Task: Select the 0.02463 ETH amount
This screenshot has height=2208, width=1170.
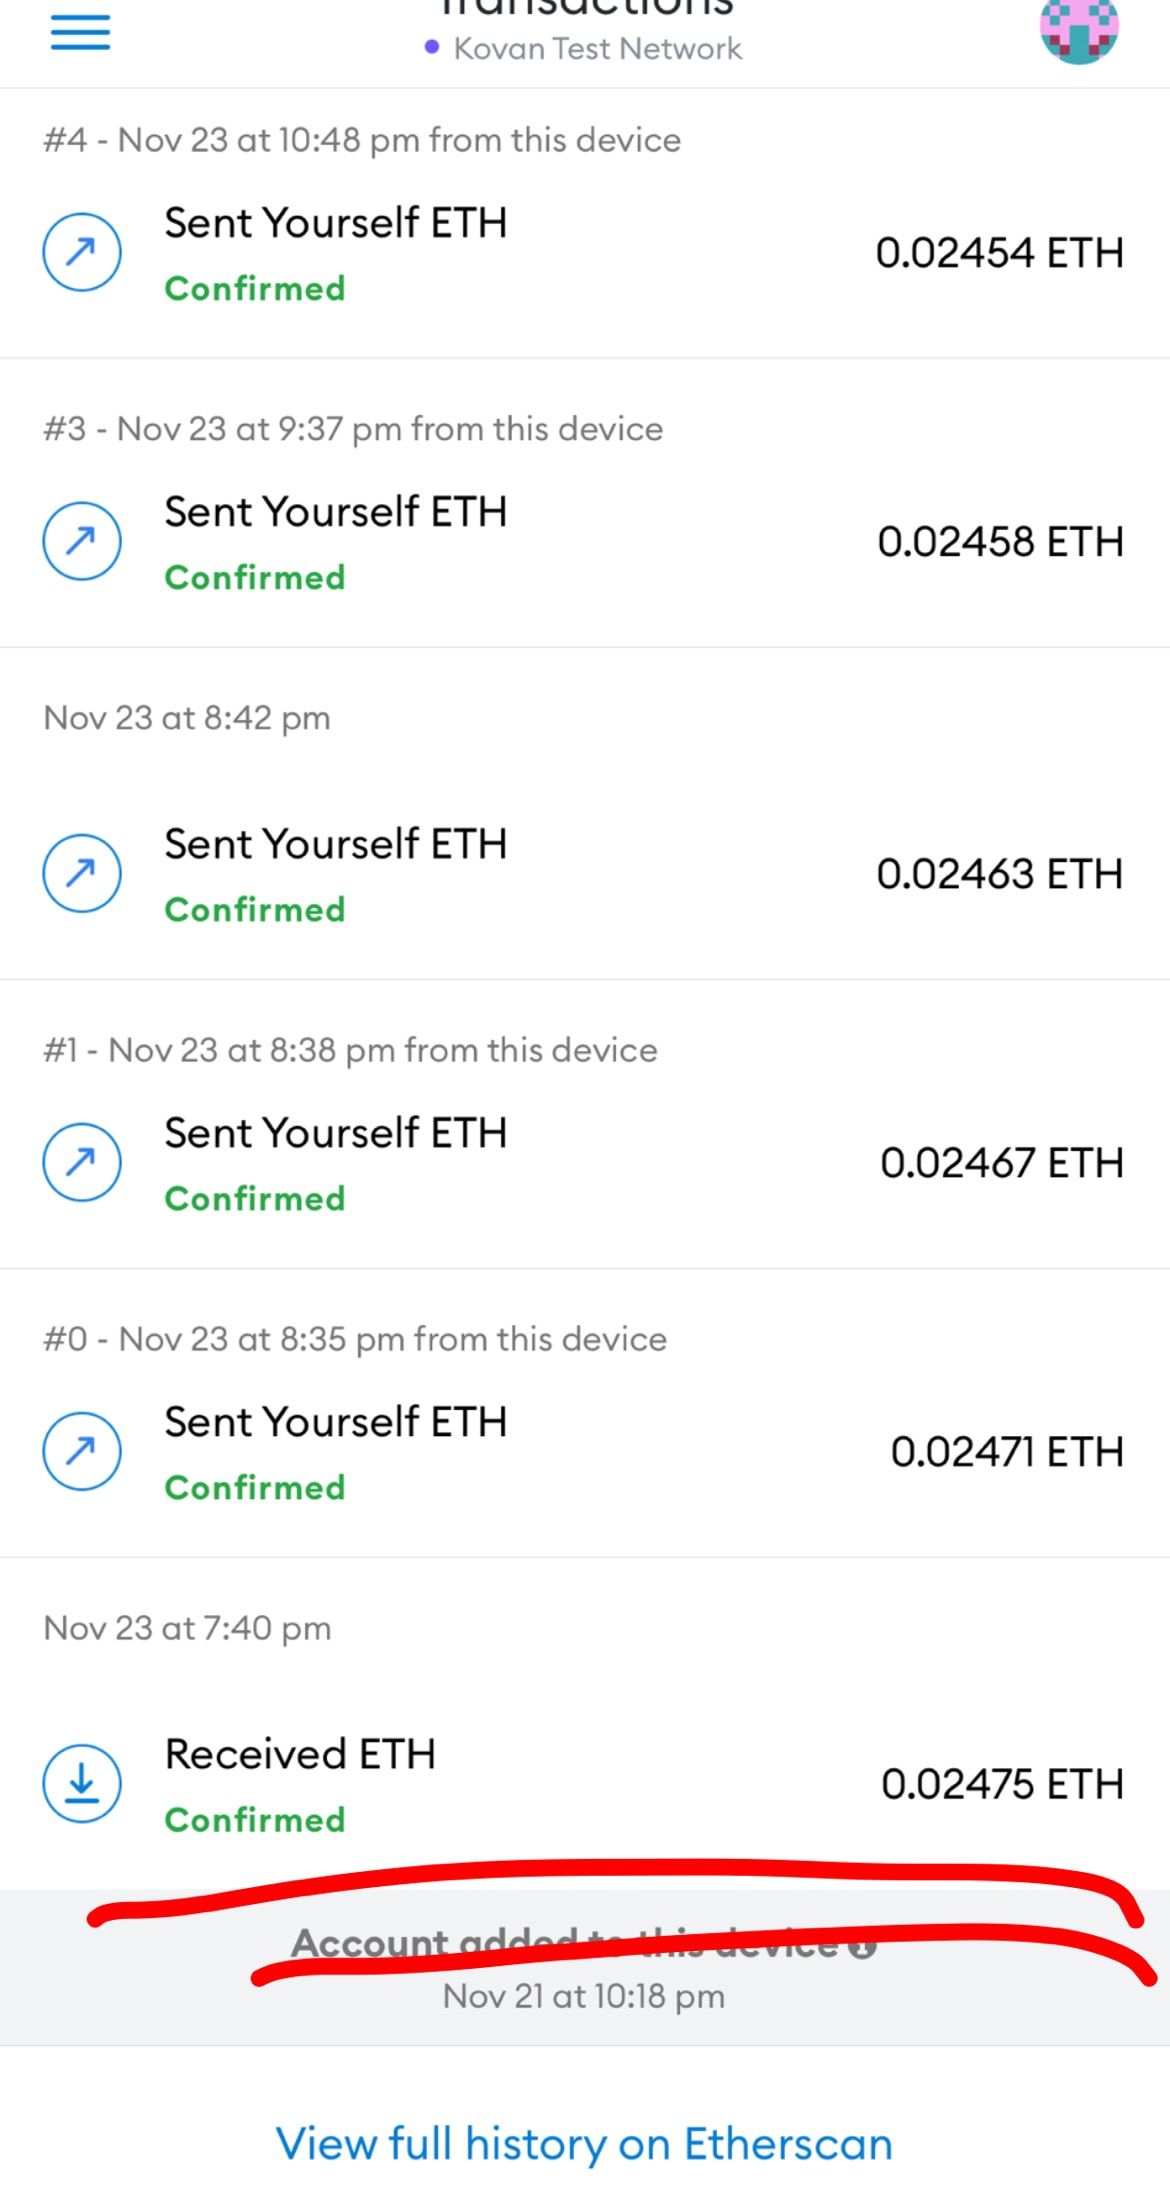Action: click(1000, 874)
